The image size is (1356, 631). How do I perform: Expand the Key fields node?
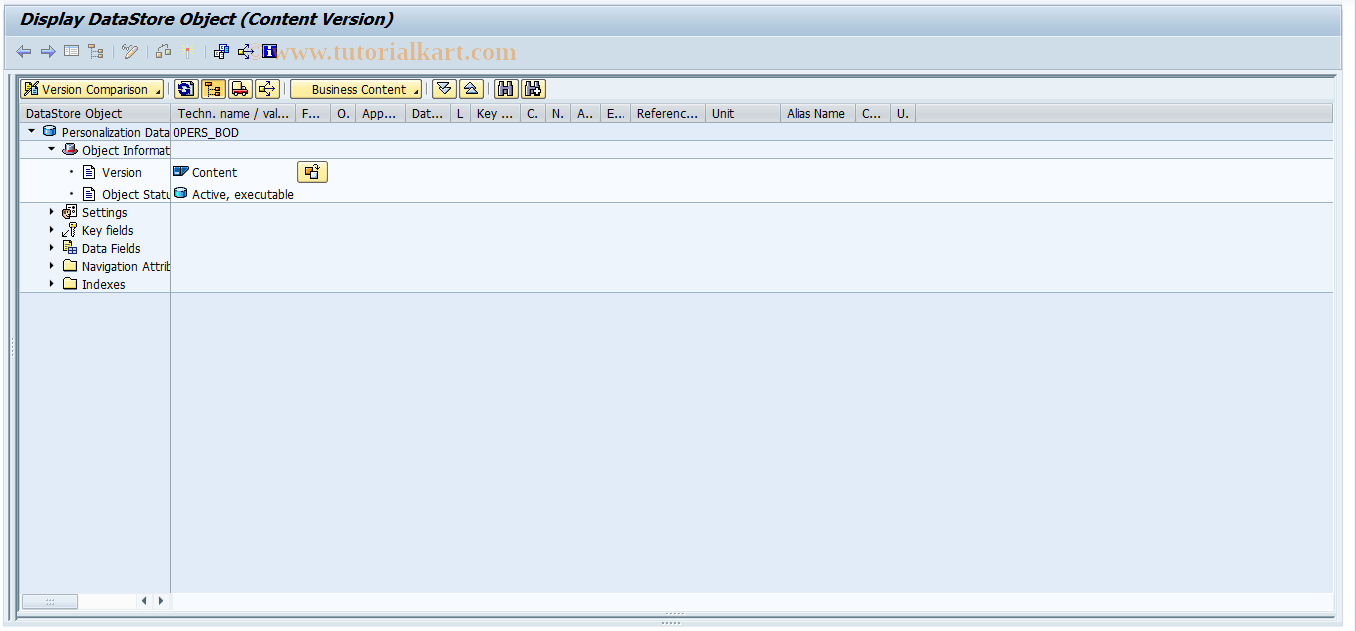click(52, 230)
